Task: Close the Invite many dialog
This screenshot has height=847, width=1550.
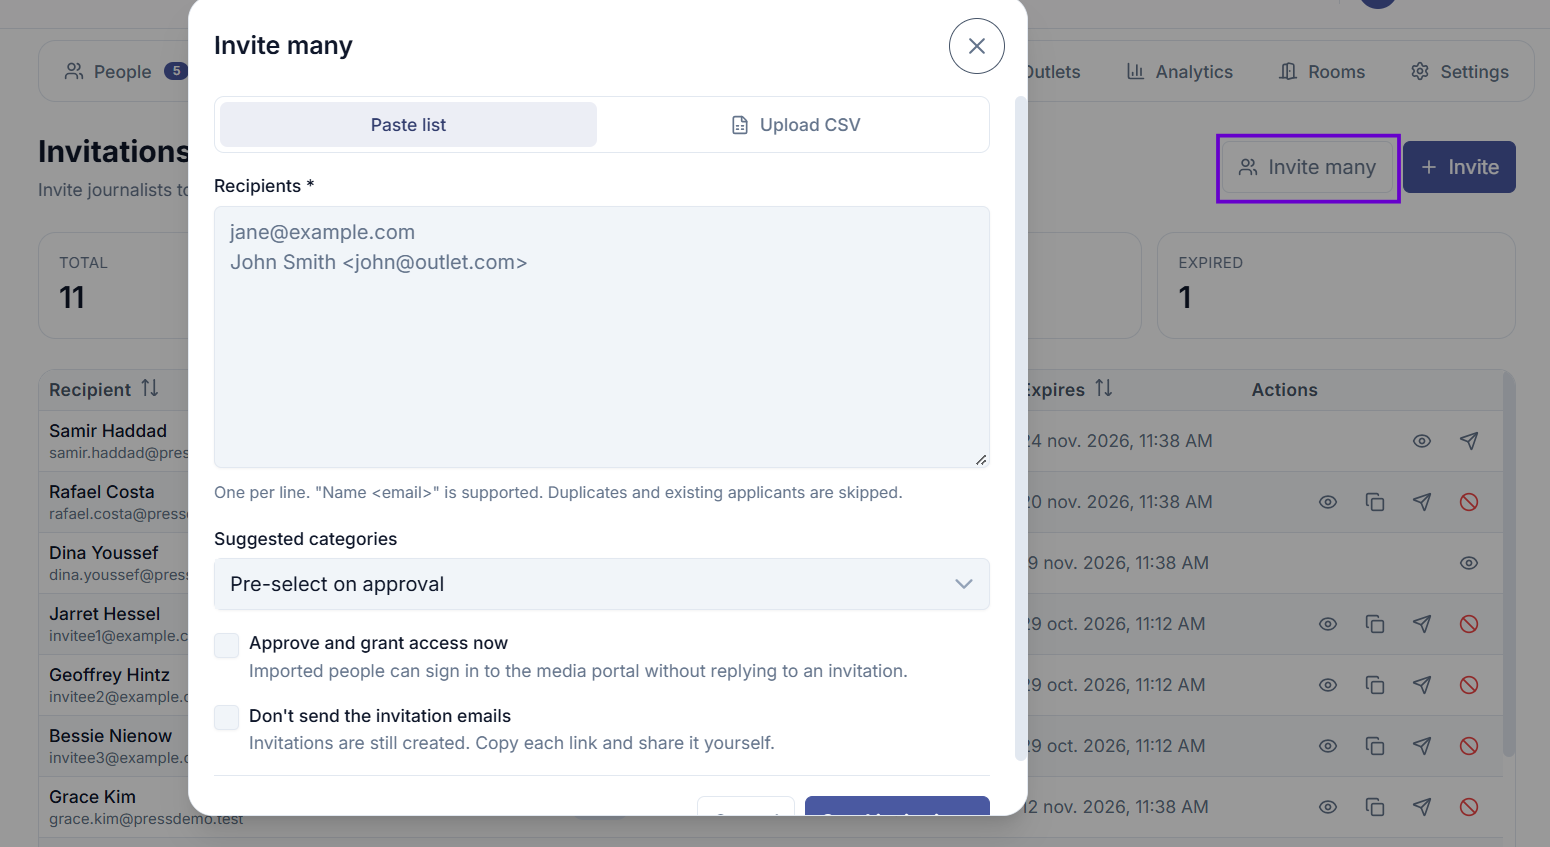Action: [977, 46]
